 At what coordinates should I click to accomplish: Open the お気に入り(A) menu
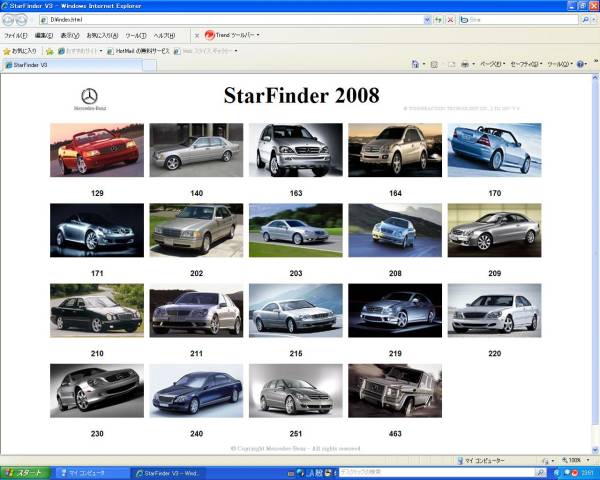pos(102,36)
